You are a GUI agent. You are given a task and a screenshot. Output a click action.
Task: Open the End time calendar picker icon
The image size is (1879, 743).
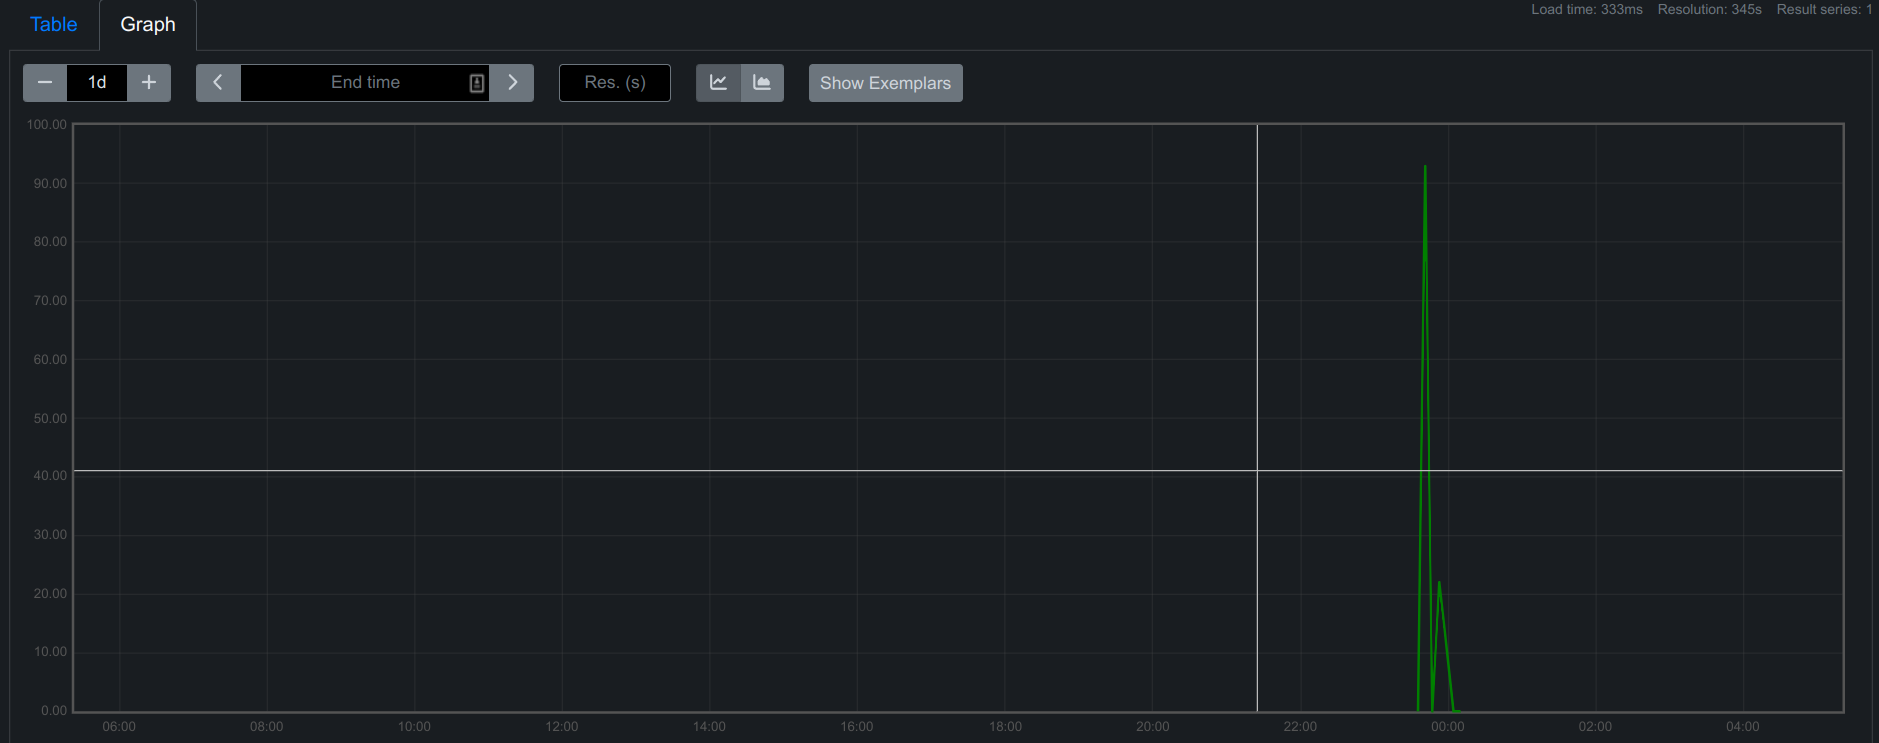click(x=477, y=83)
